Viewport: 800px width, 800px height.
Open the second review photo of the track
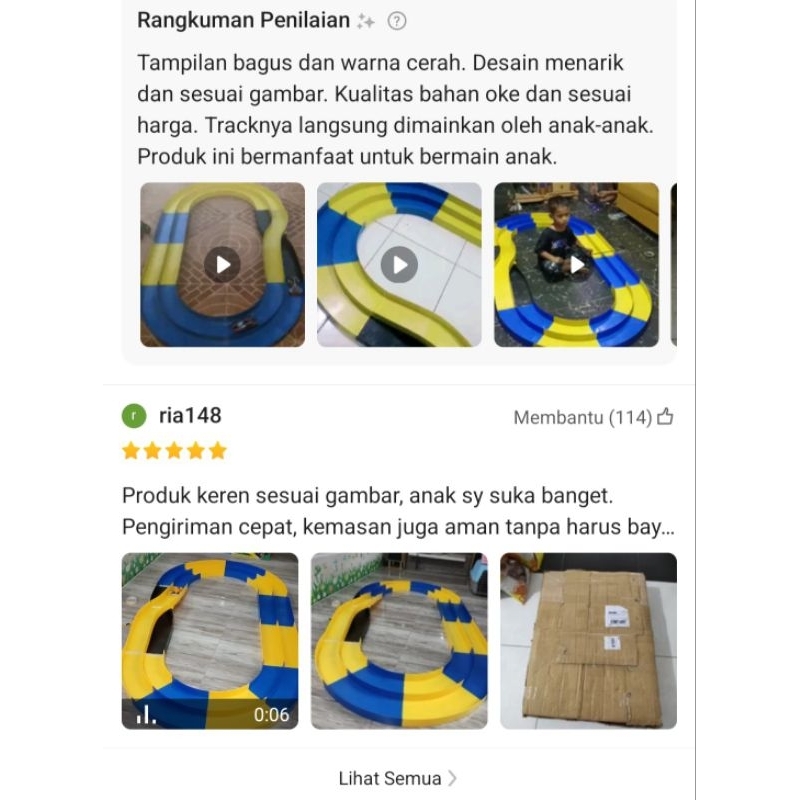click(x=399, y=641)
